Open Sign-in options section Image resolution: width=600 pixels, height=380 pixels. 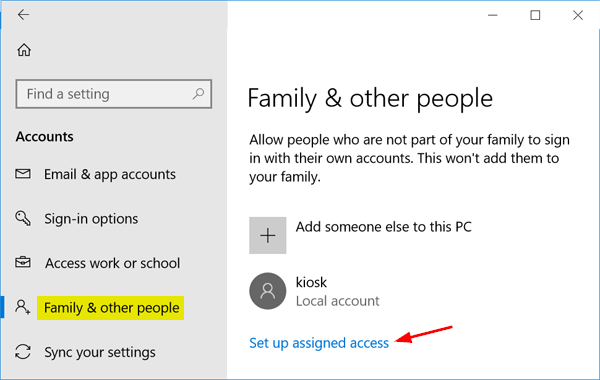pos(91,219)
